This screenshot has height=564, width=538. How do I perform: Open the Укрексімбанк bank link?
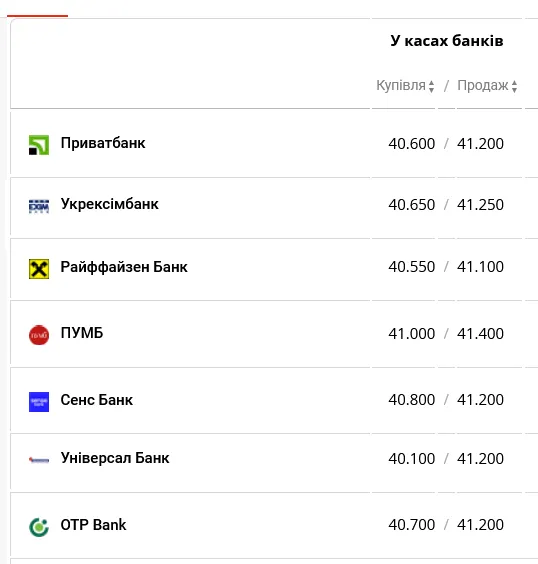coord(109,204)
